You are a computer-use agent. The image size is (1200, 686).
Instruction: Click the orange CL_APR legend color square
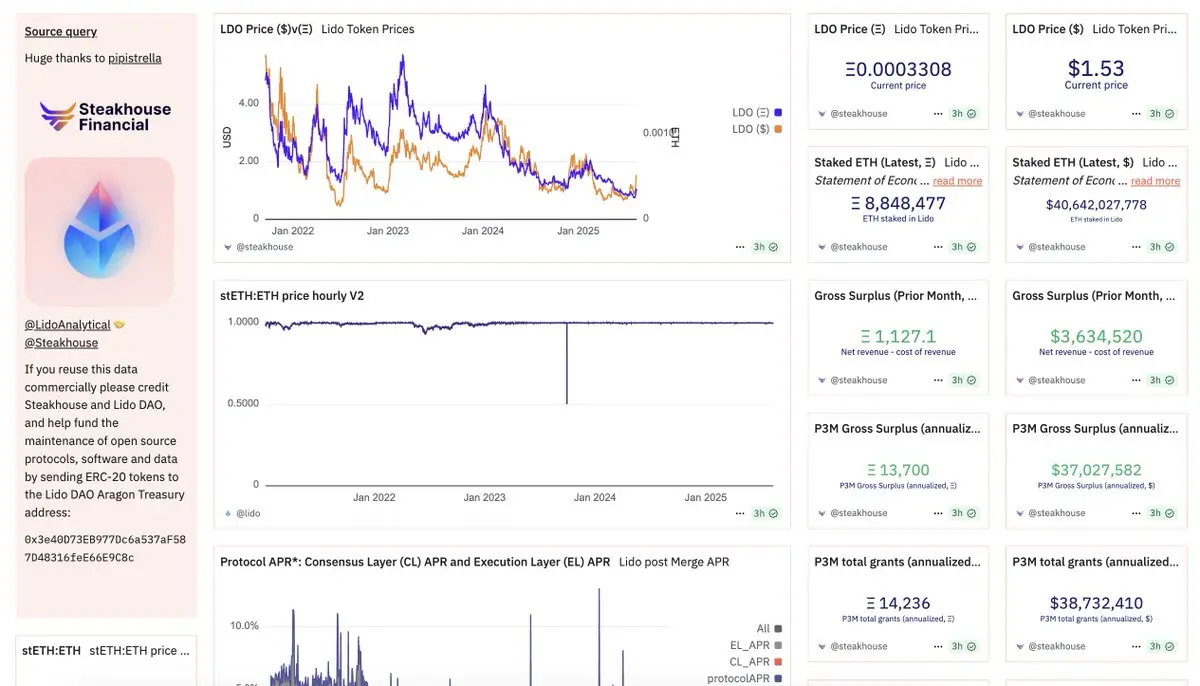(x=778, y=662)
